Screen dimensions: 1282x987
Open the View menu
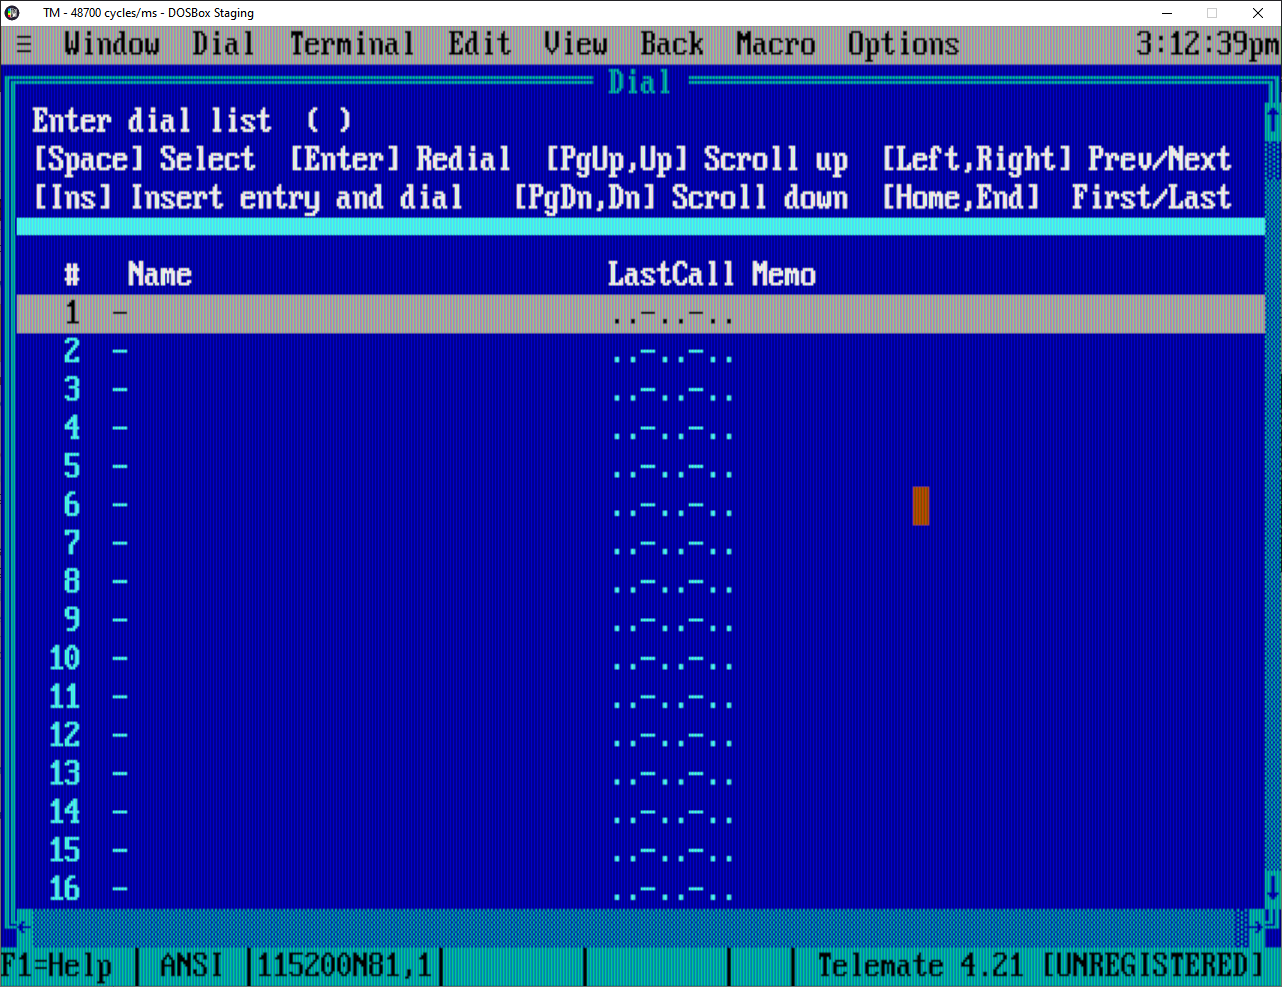[x=575, y=44]
